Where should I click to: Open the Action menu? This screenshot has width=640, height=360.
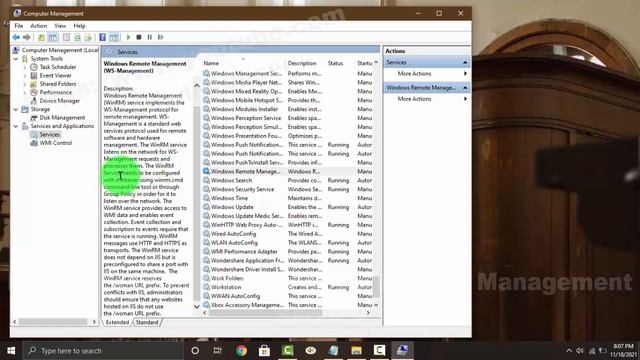coord(39,26)
